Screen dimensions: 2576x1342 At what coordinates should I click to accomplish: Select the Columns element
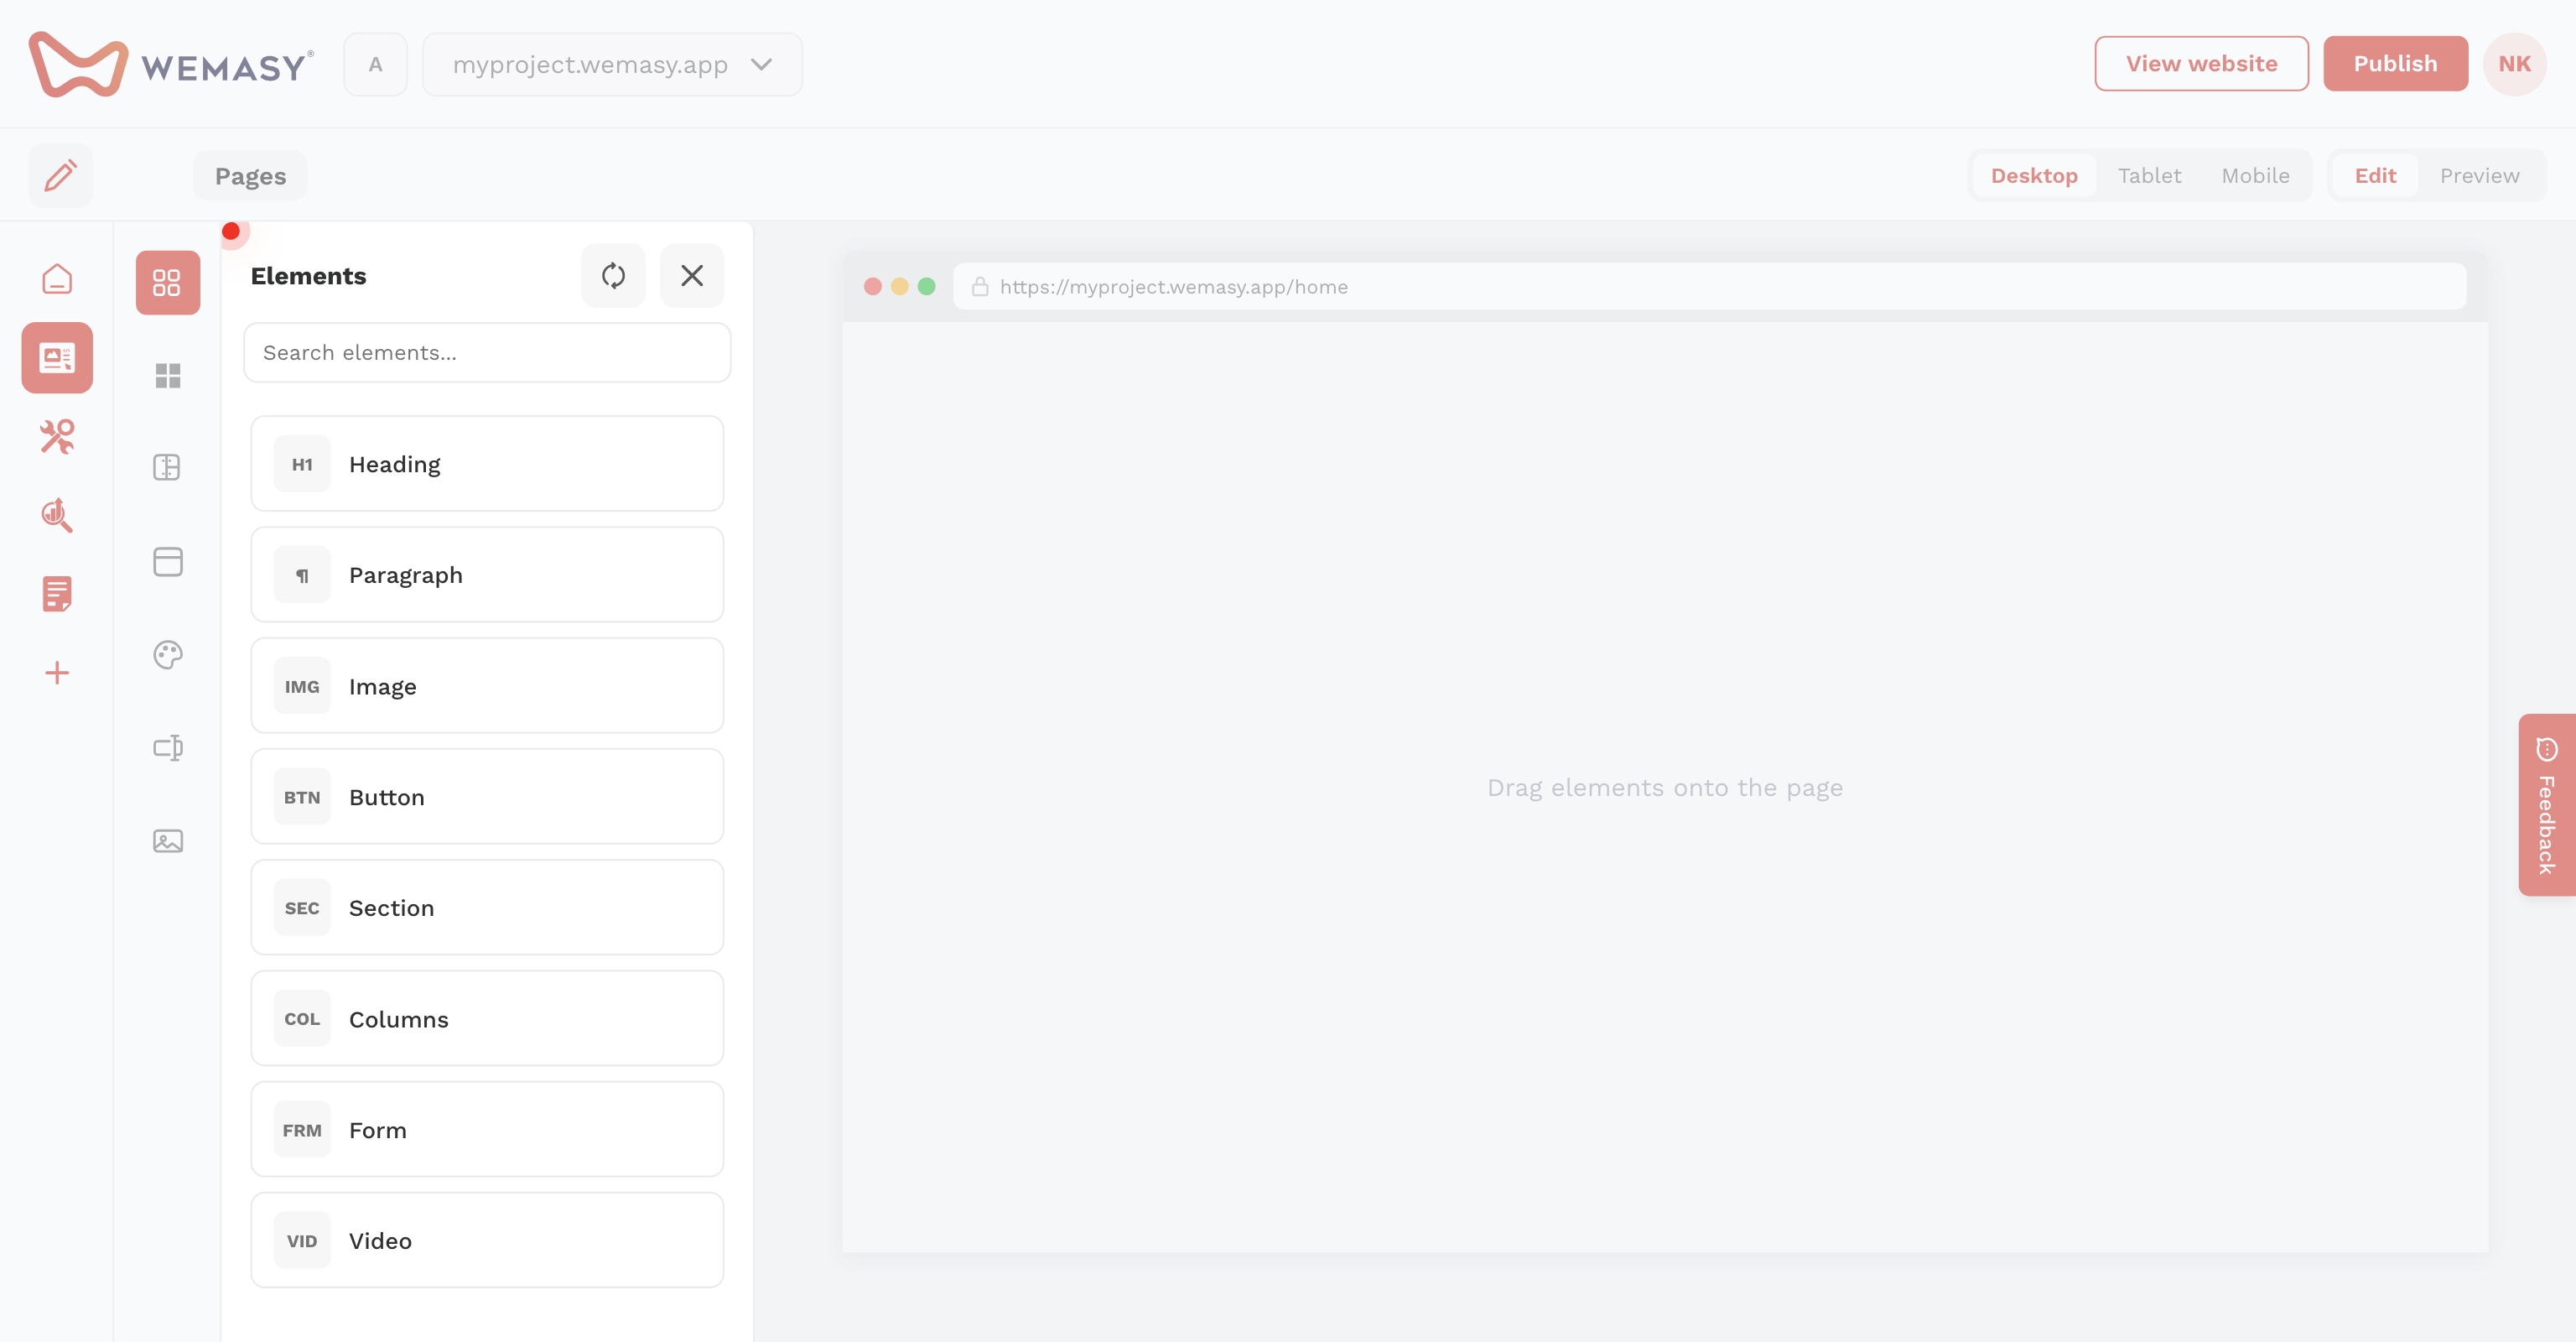click(x=487, y=1019)
